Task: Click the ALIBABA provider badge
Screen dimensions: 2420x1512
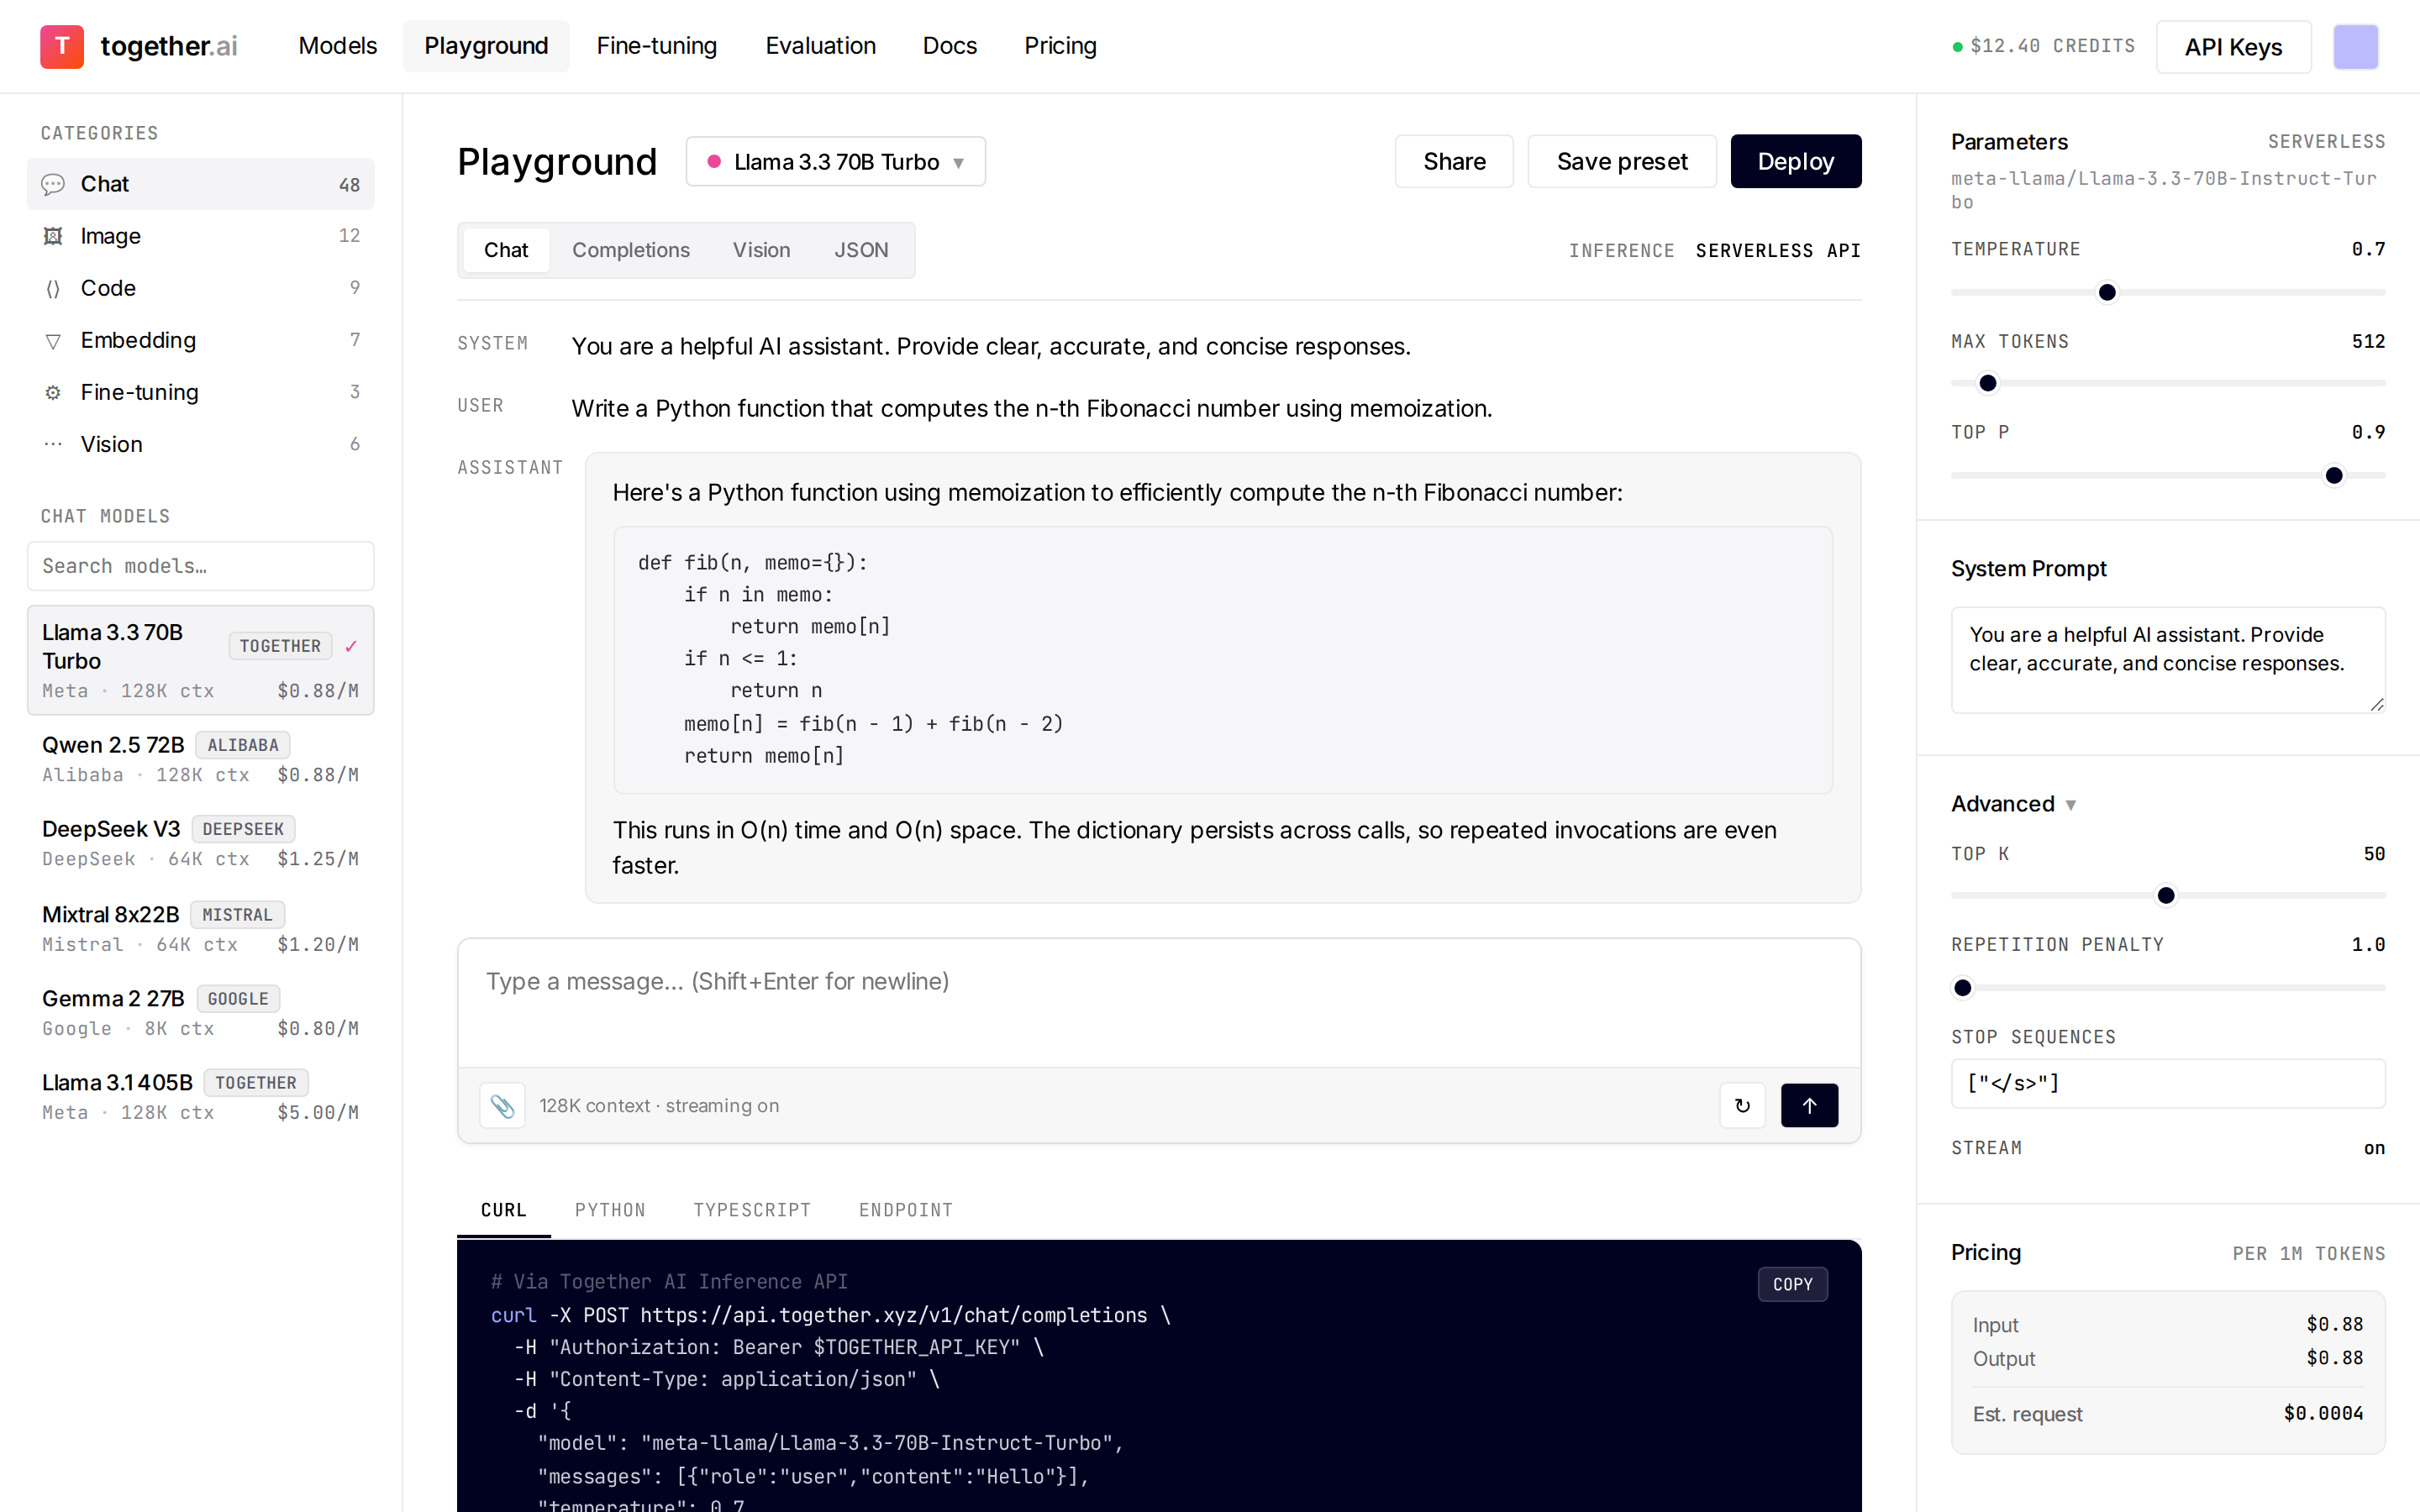Action: coord(243,745)
